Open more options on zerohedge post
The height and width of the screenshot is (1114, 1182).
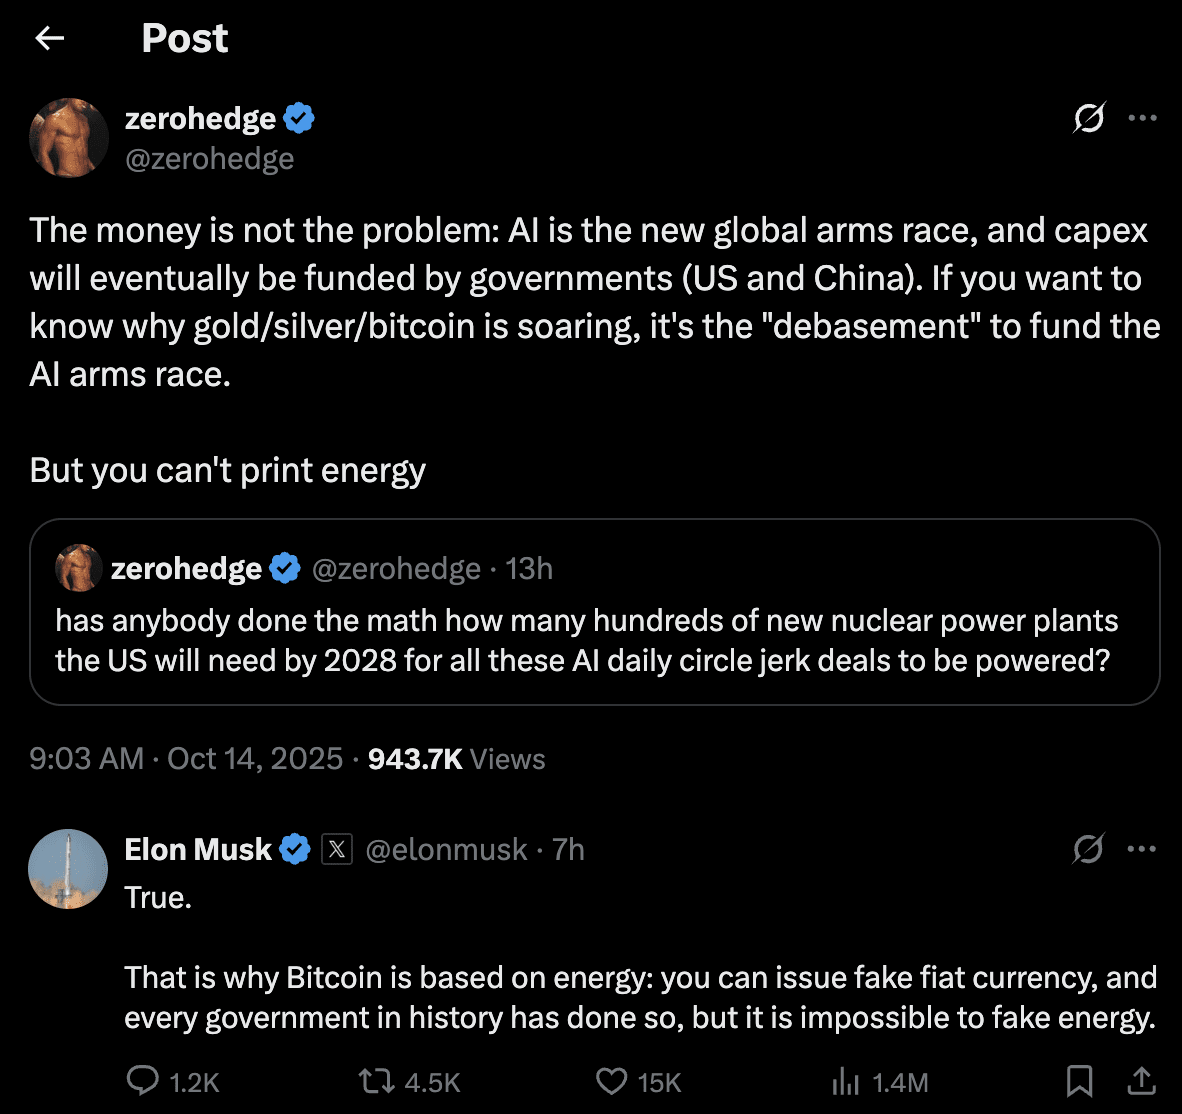[x=1142, y=118]
